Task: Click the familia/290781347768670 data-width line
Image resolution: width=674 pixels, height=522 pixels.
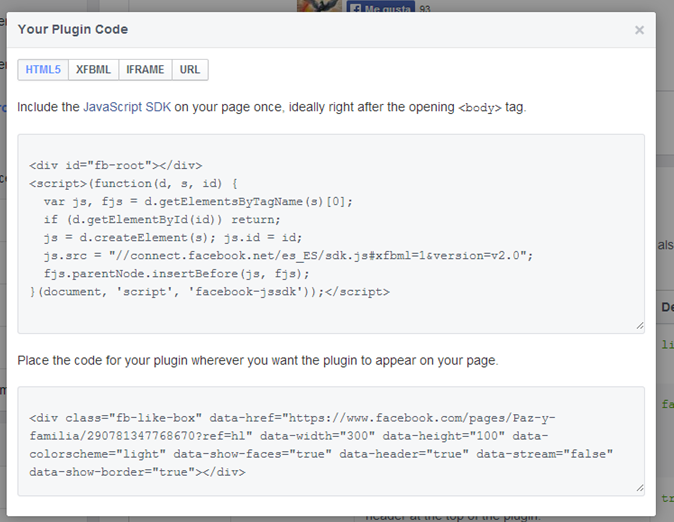Action: [x=289, y=436]
